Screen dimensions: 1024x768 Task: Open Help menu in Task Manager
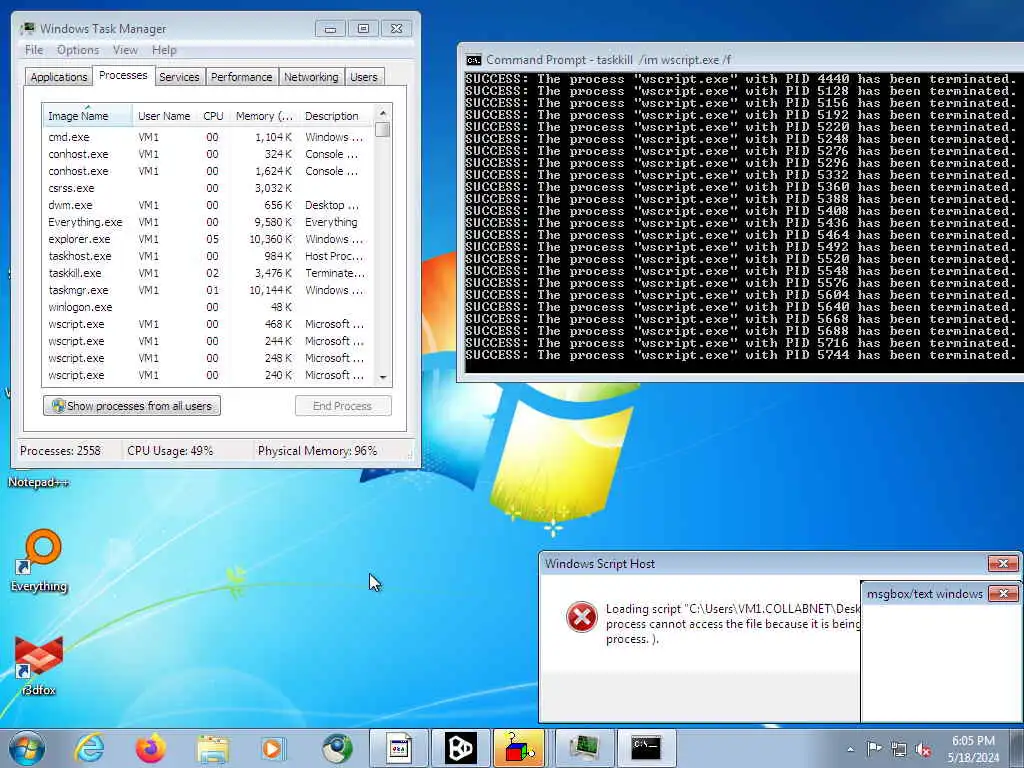click(164, 50)
